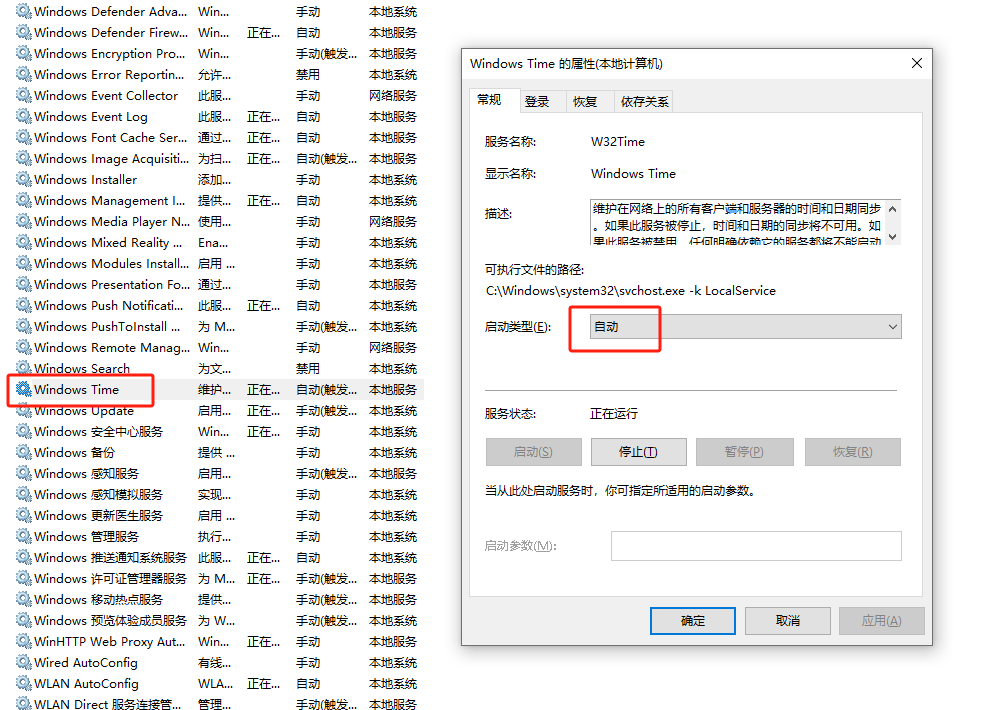Click gear icon beside Windows Media Player Network
997x710 pixels.
click(x=24, y=221)
